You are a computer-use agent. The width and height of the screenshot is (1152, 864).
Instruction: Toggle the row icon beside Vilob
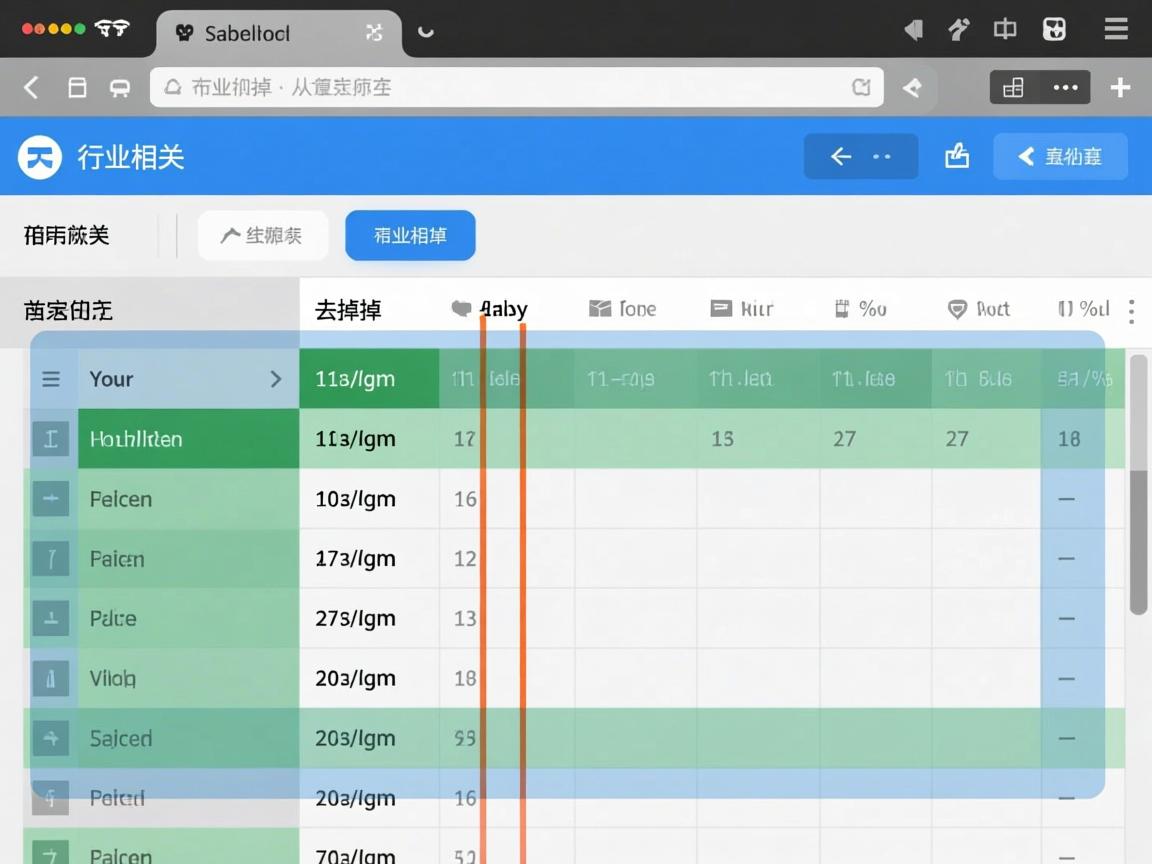51,679
